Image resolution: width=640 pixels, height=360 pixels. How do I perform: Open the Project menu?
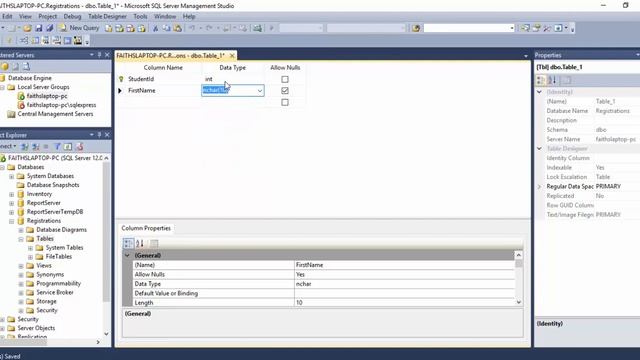(x=48, y=17)
